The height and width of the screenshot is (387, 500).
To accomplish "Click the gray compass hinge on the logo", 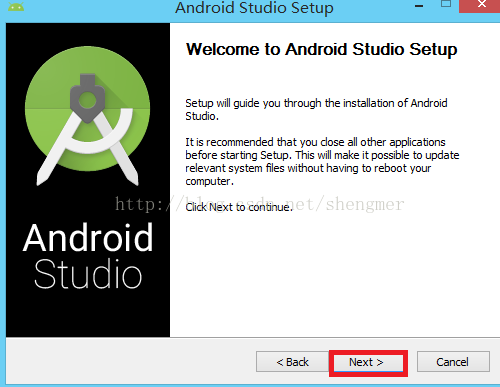I will point(88,98).
